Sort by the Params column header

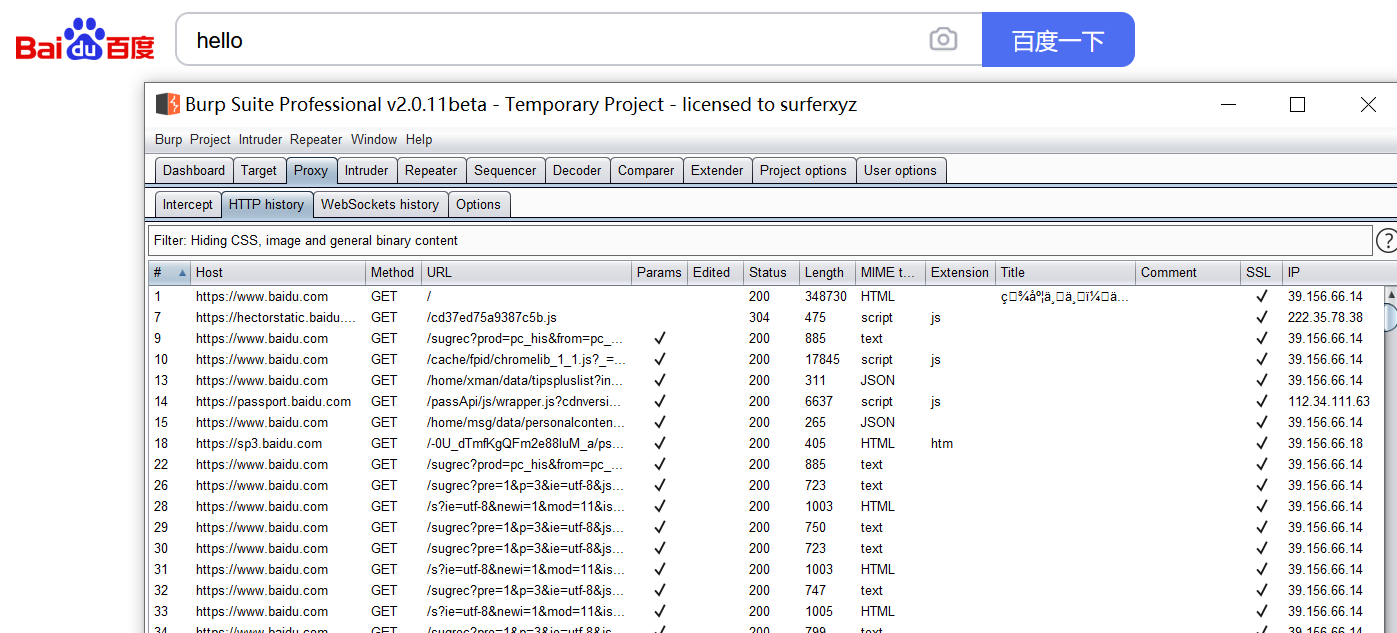(x=659, y=272)
